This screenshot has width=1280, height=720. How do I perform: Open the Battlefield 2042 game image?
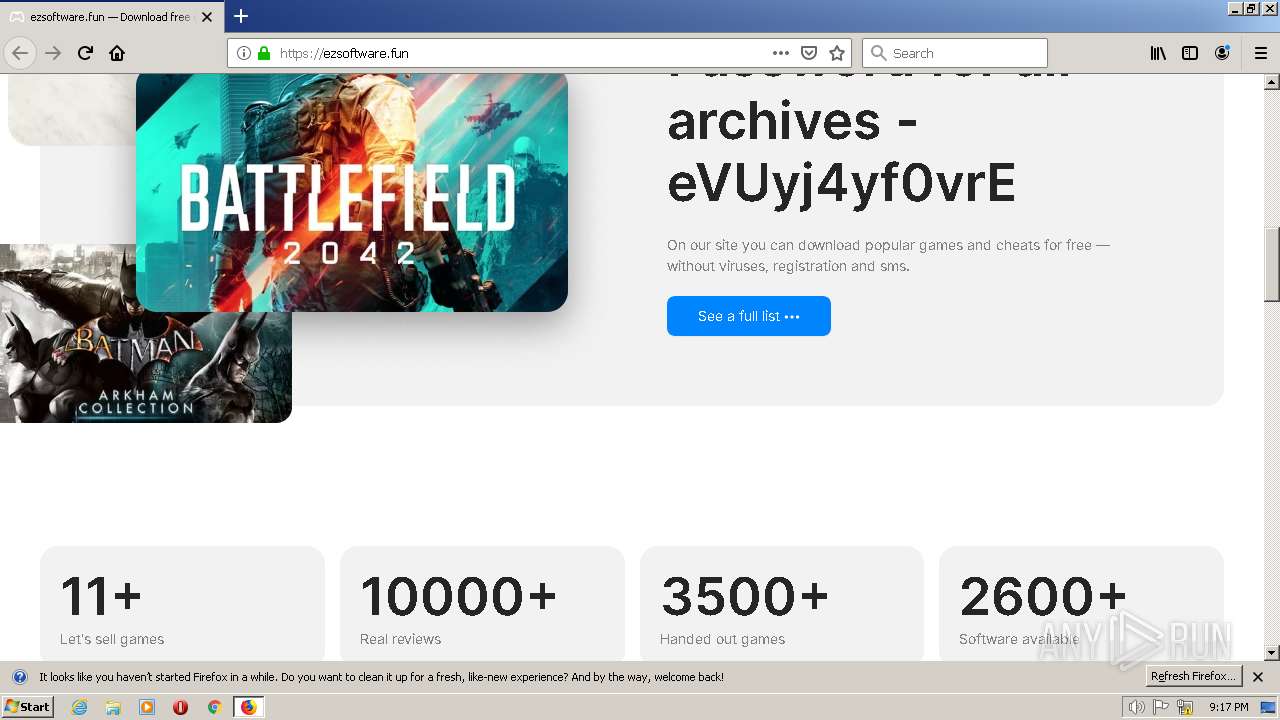pos(352,192)
